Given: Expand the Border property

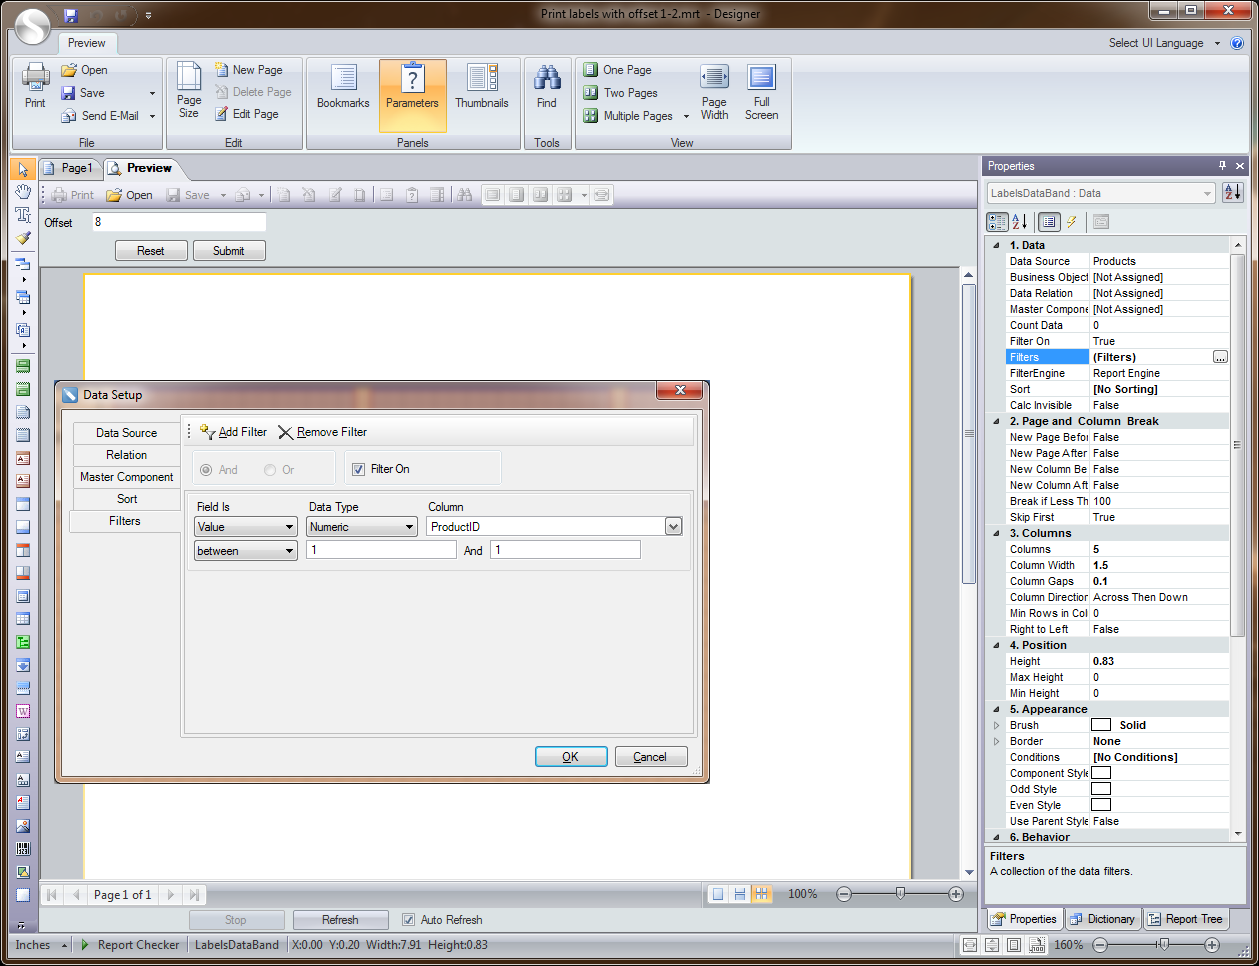Looking at the screenshot, I should (x=996, y=741).
